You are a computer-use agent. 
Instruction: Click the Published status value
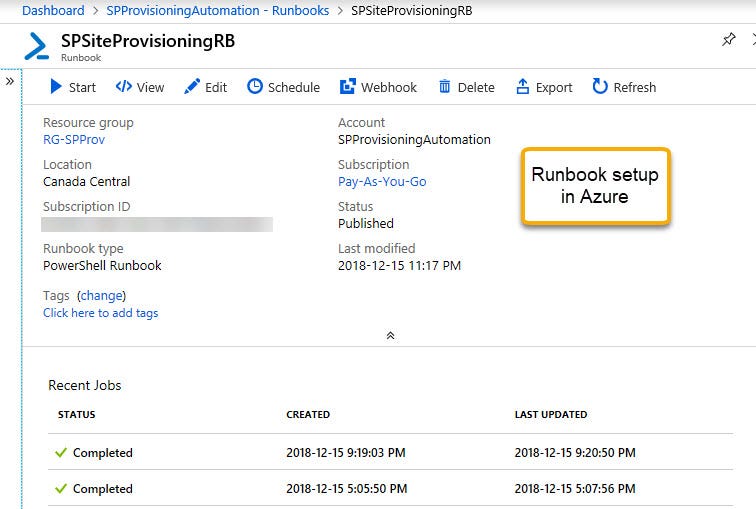365,224
